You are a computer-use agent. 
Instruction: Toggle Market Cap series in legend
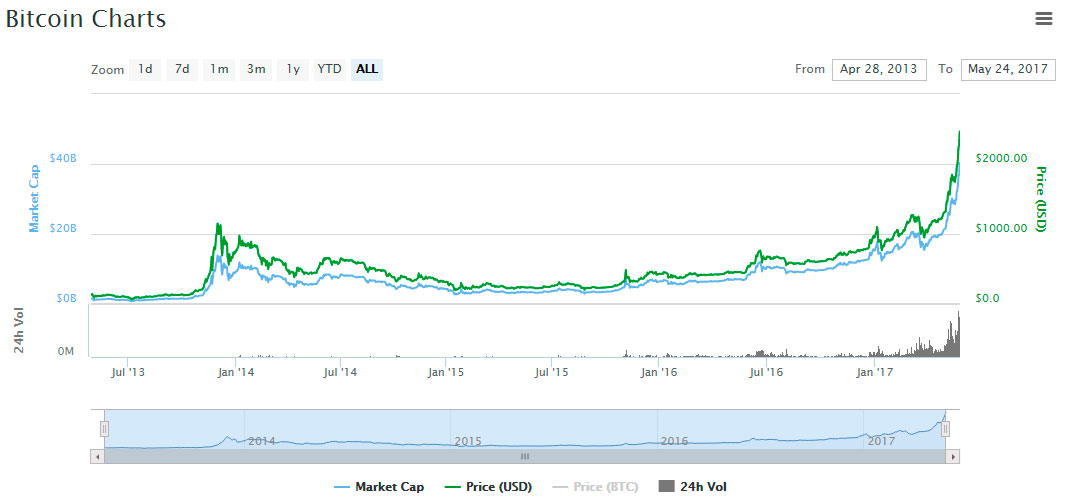[379, 487]
